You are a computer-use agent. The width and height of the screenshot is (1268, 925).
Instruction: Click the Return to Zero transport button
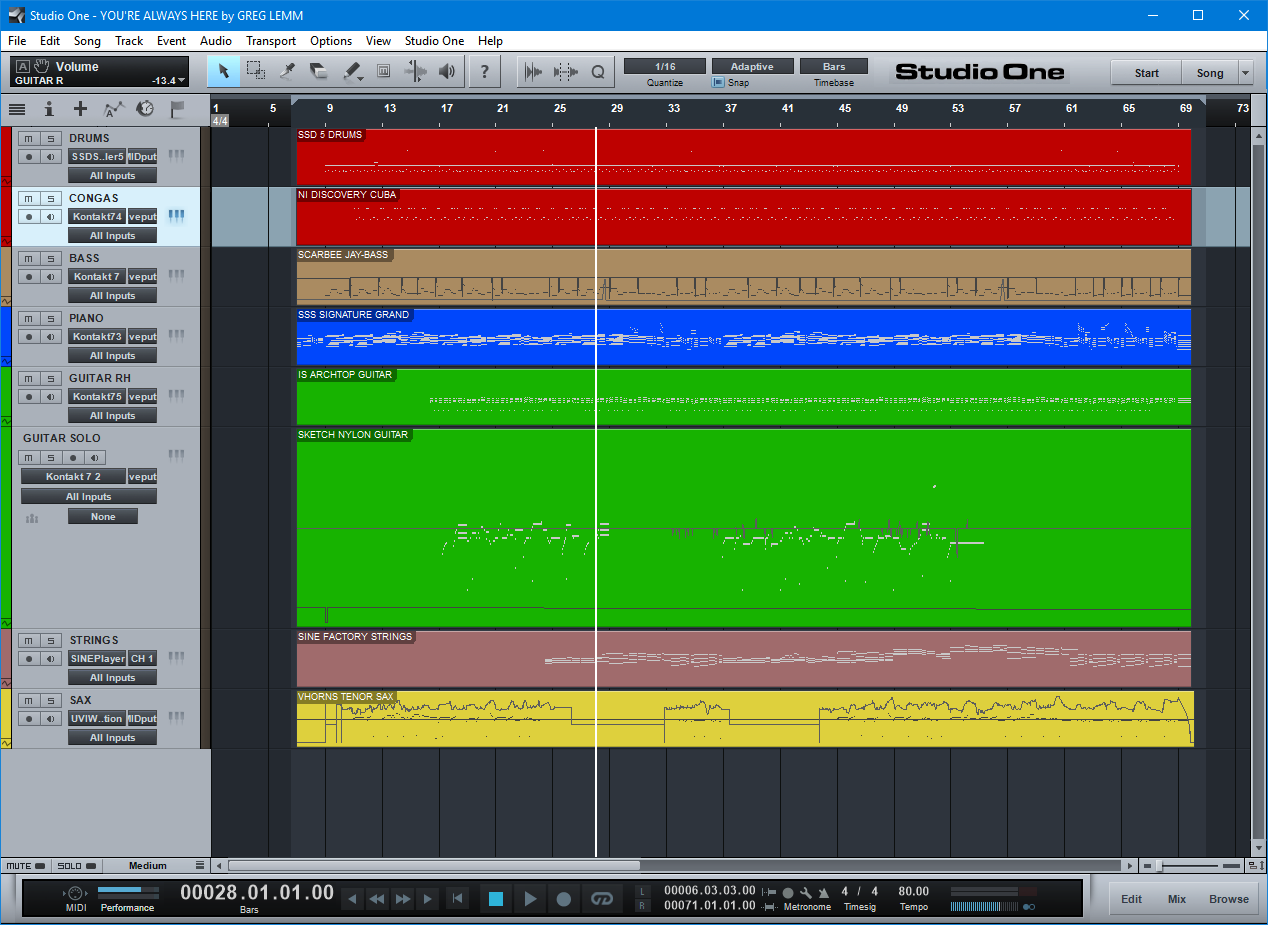click(x=457, y=899)
